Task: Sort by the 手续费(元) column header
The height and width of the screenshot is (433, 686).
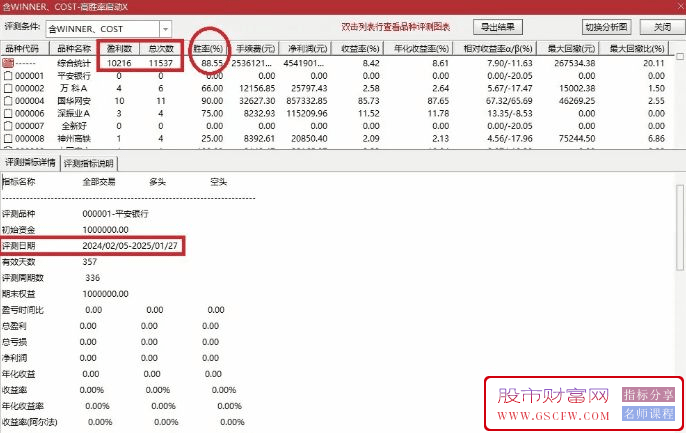Action: (256, 49)
